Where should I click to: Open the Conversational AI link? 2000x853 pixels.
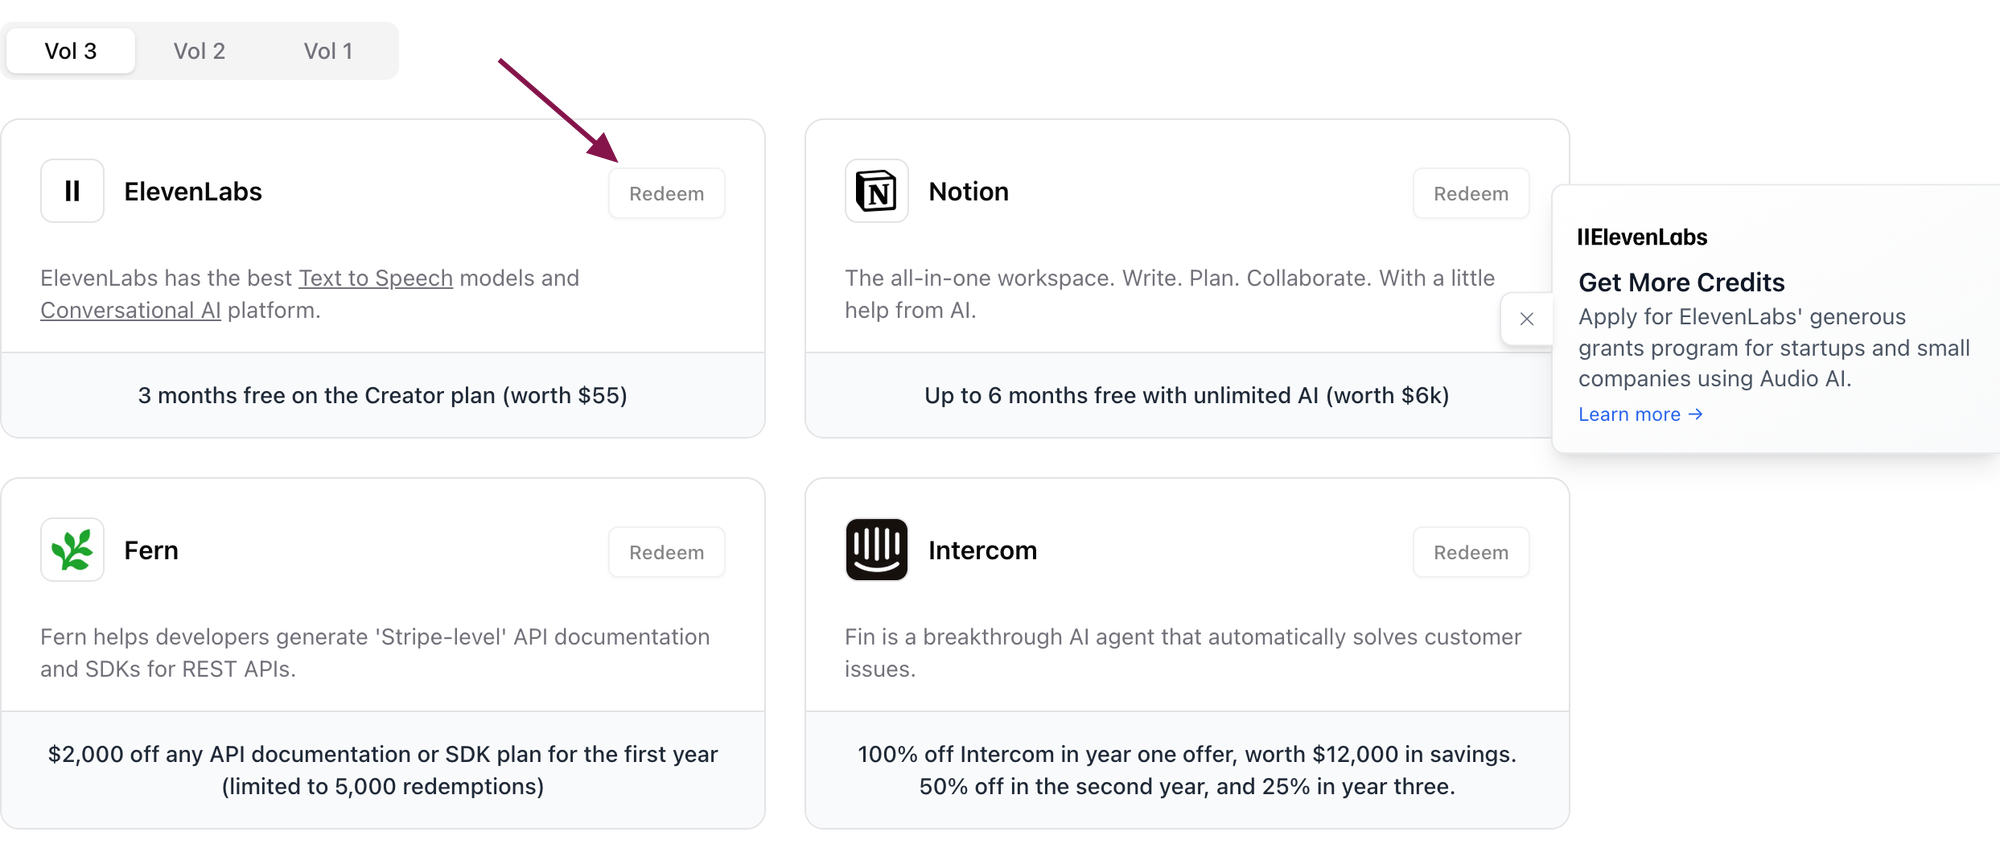pyautogui.click(x=130, y=310)
